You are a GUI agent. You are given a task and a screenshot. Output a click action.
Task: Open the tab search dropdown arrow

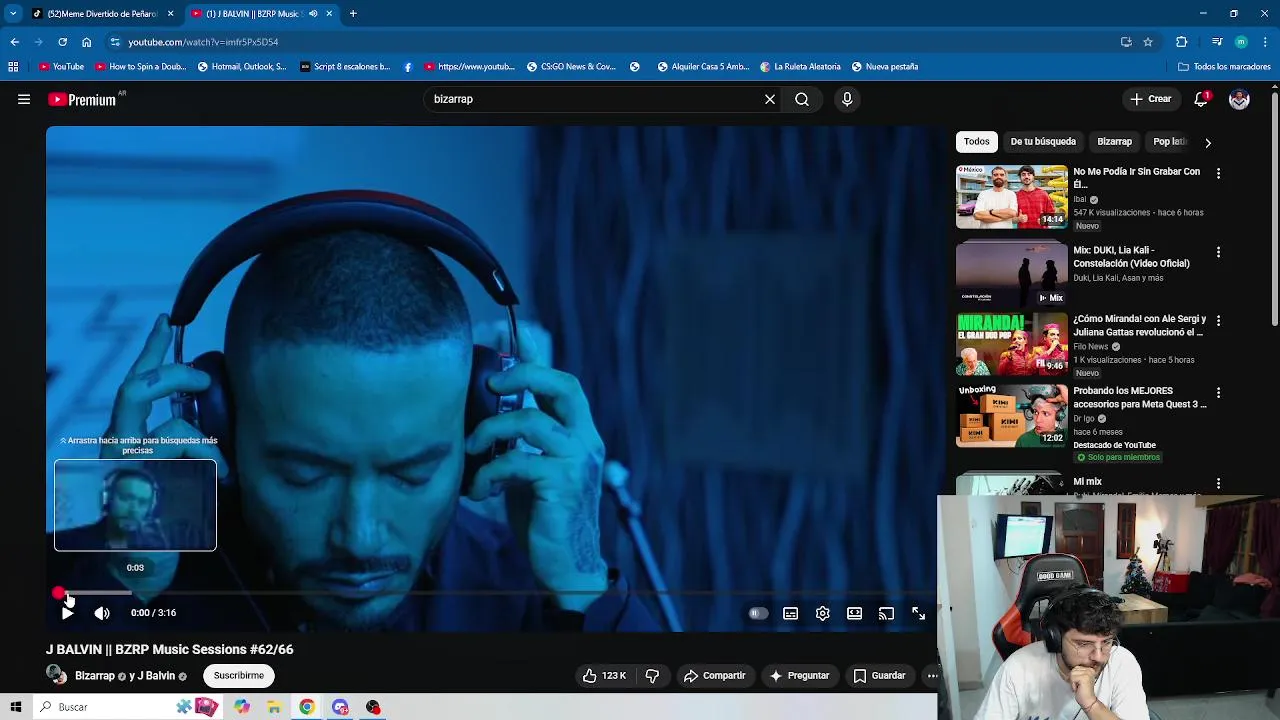click(13, 14)
